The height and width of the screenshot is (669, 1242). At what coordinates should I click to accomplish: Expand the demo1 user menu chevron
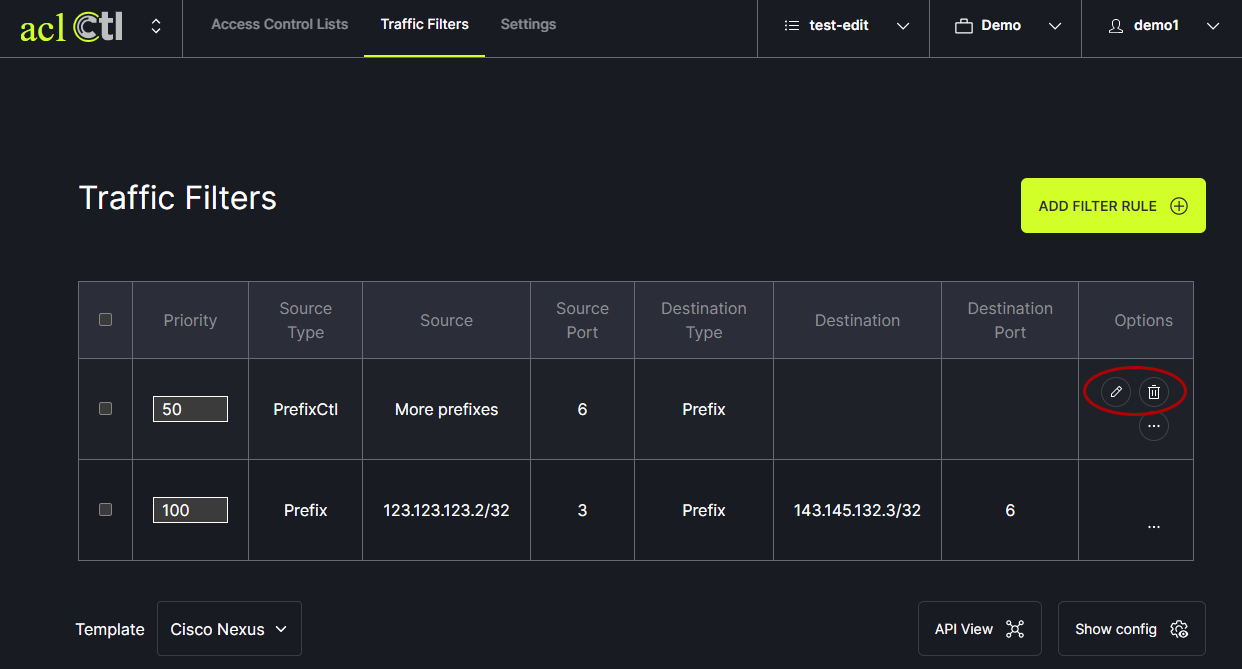[x=1213, y=26]
